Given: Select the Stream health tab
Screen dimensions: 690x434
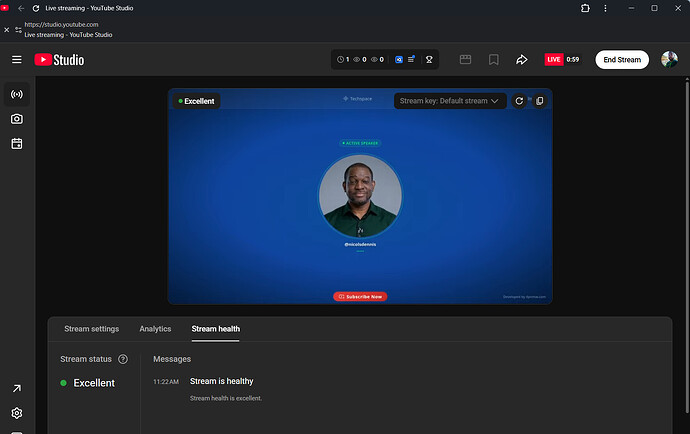Looking at the screenshot, I should tap(216, 329).
